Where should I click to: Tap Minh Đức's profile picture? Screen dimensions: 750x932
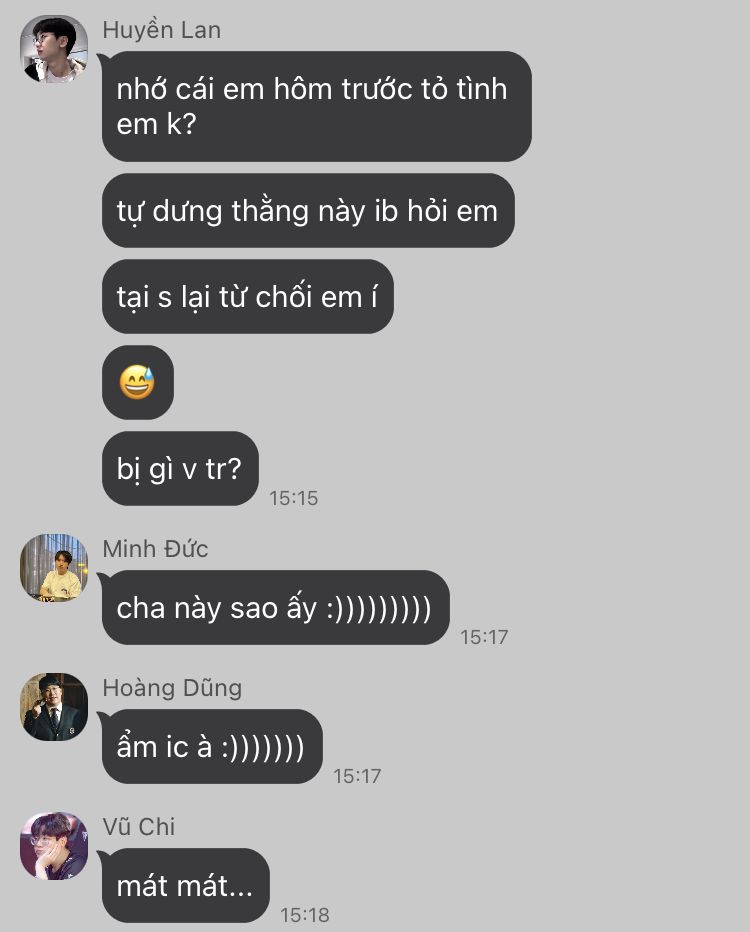coord(54,568)
